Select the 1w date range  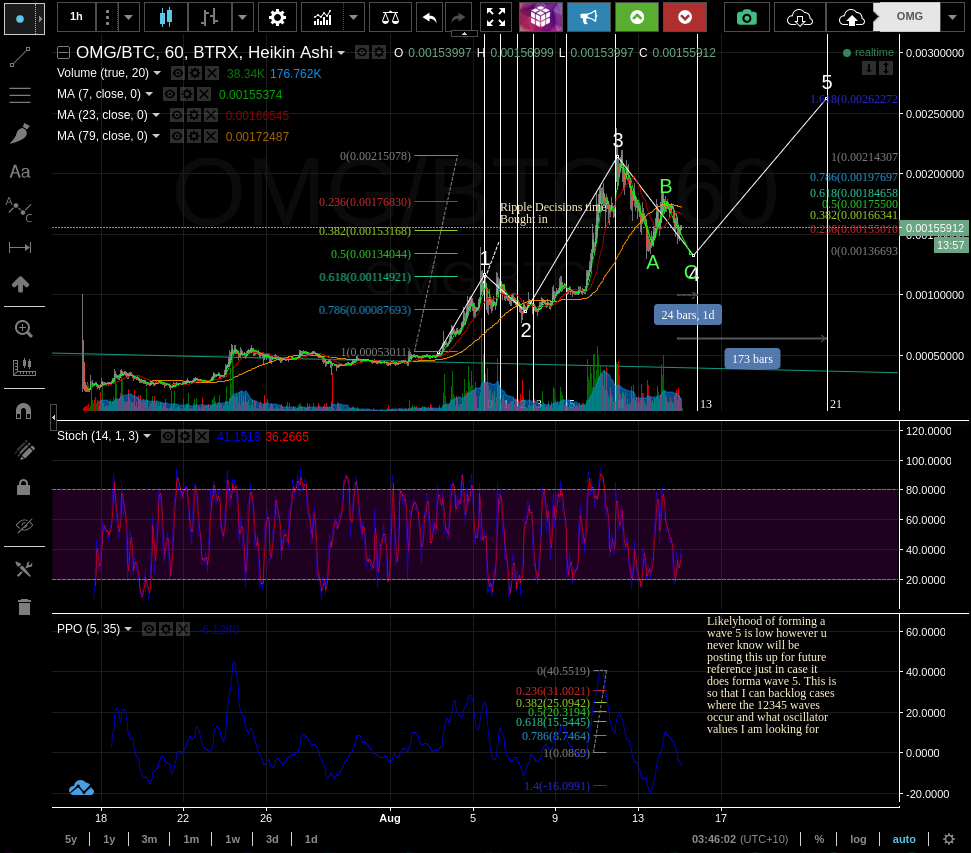point(232,839)
